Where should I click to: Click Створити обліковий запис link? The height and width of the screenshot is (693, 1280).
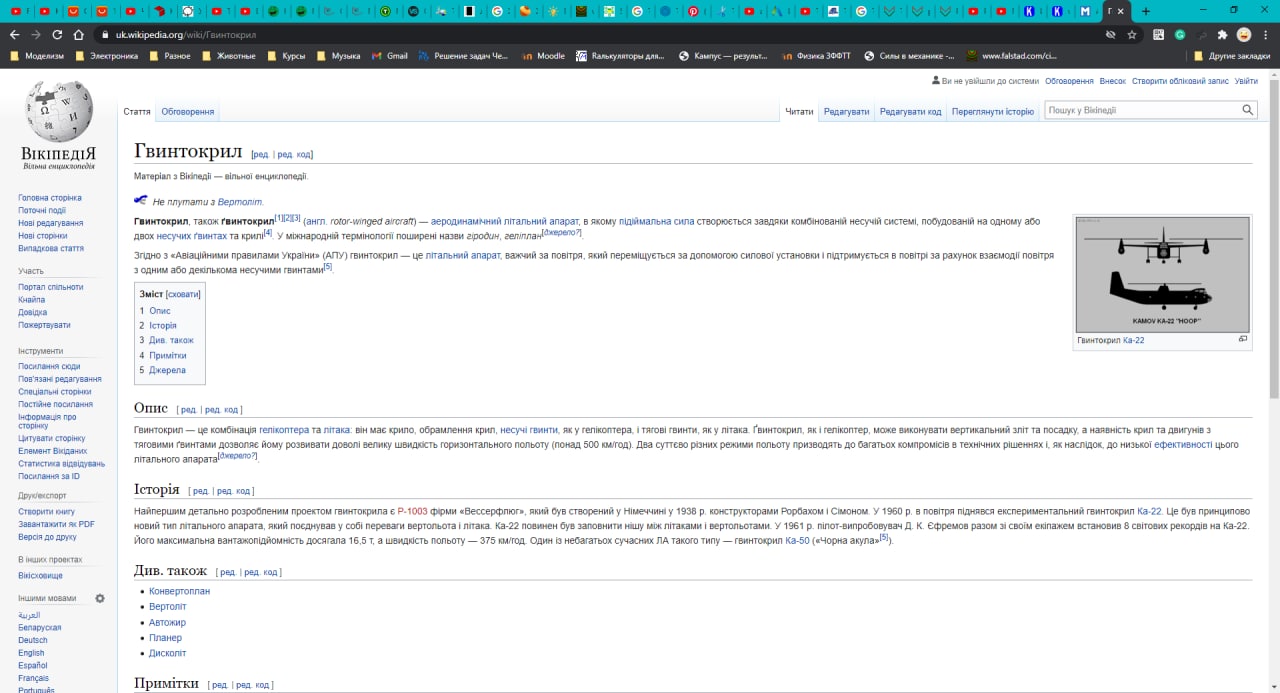[x=1180, y=81]
